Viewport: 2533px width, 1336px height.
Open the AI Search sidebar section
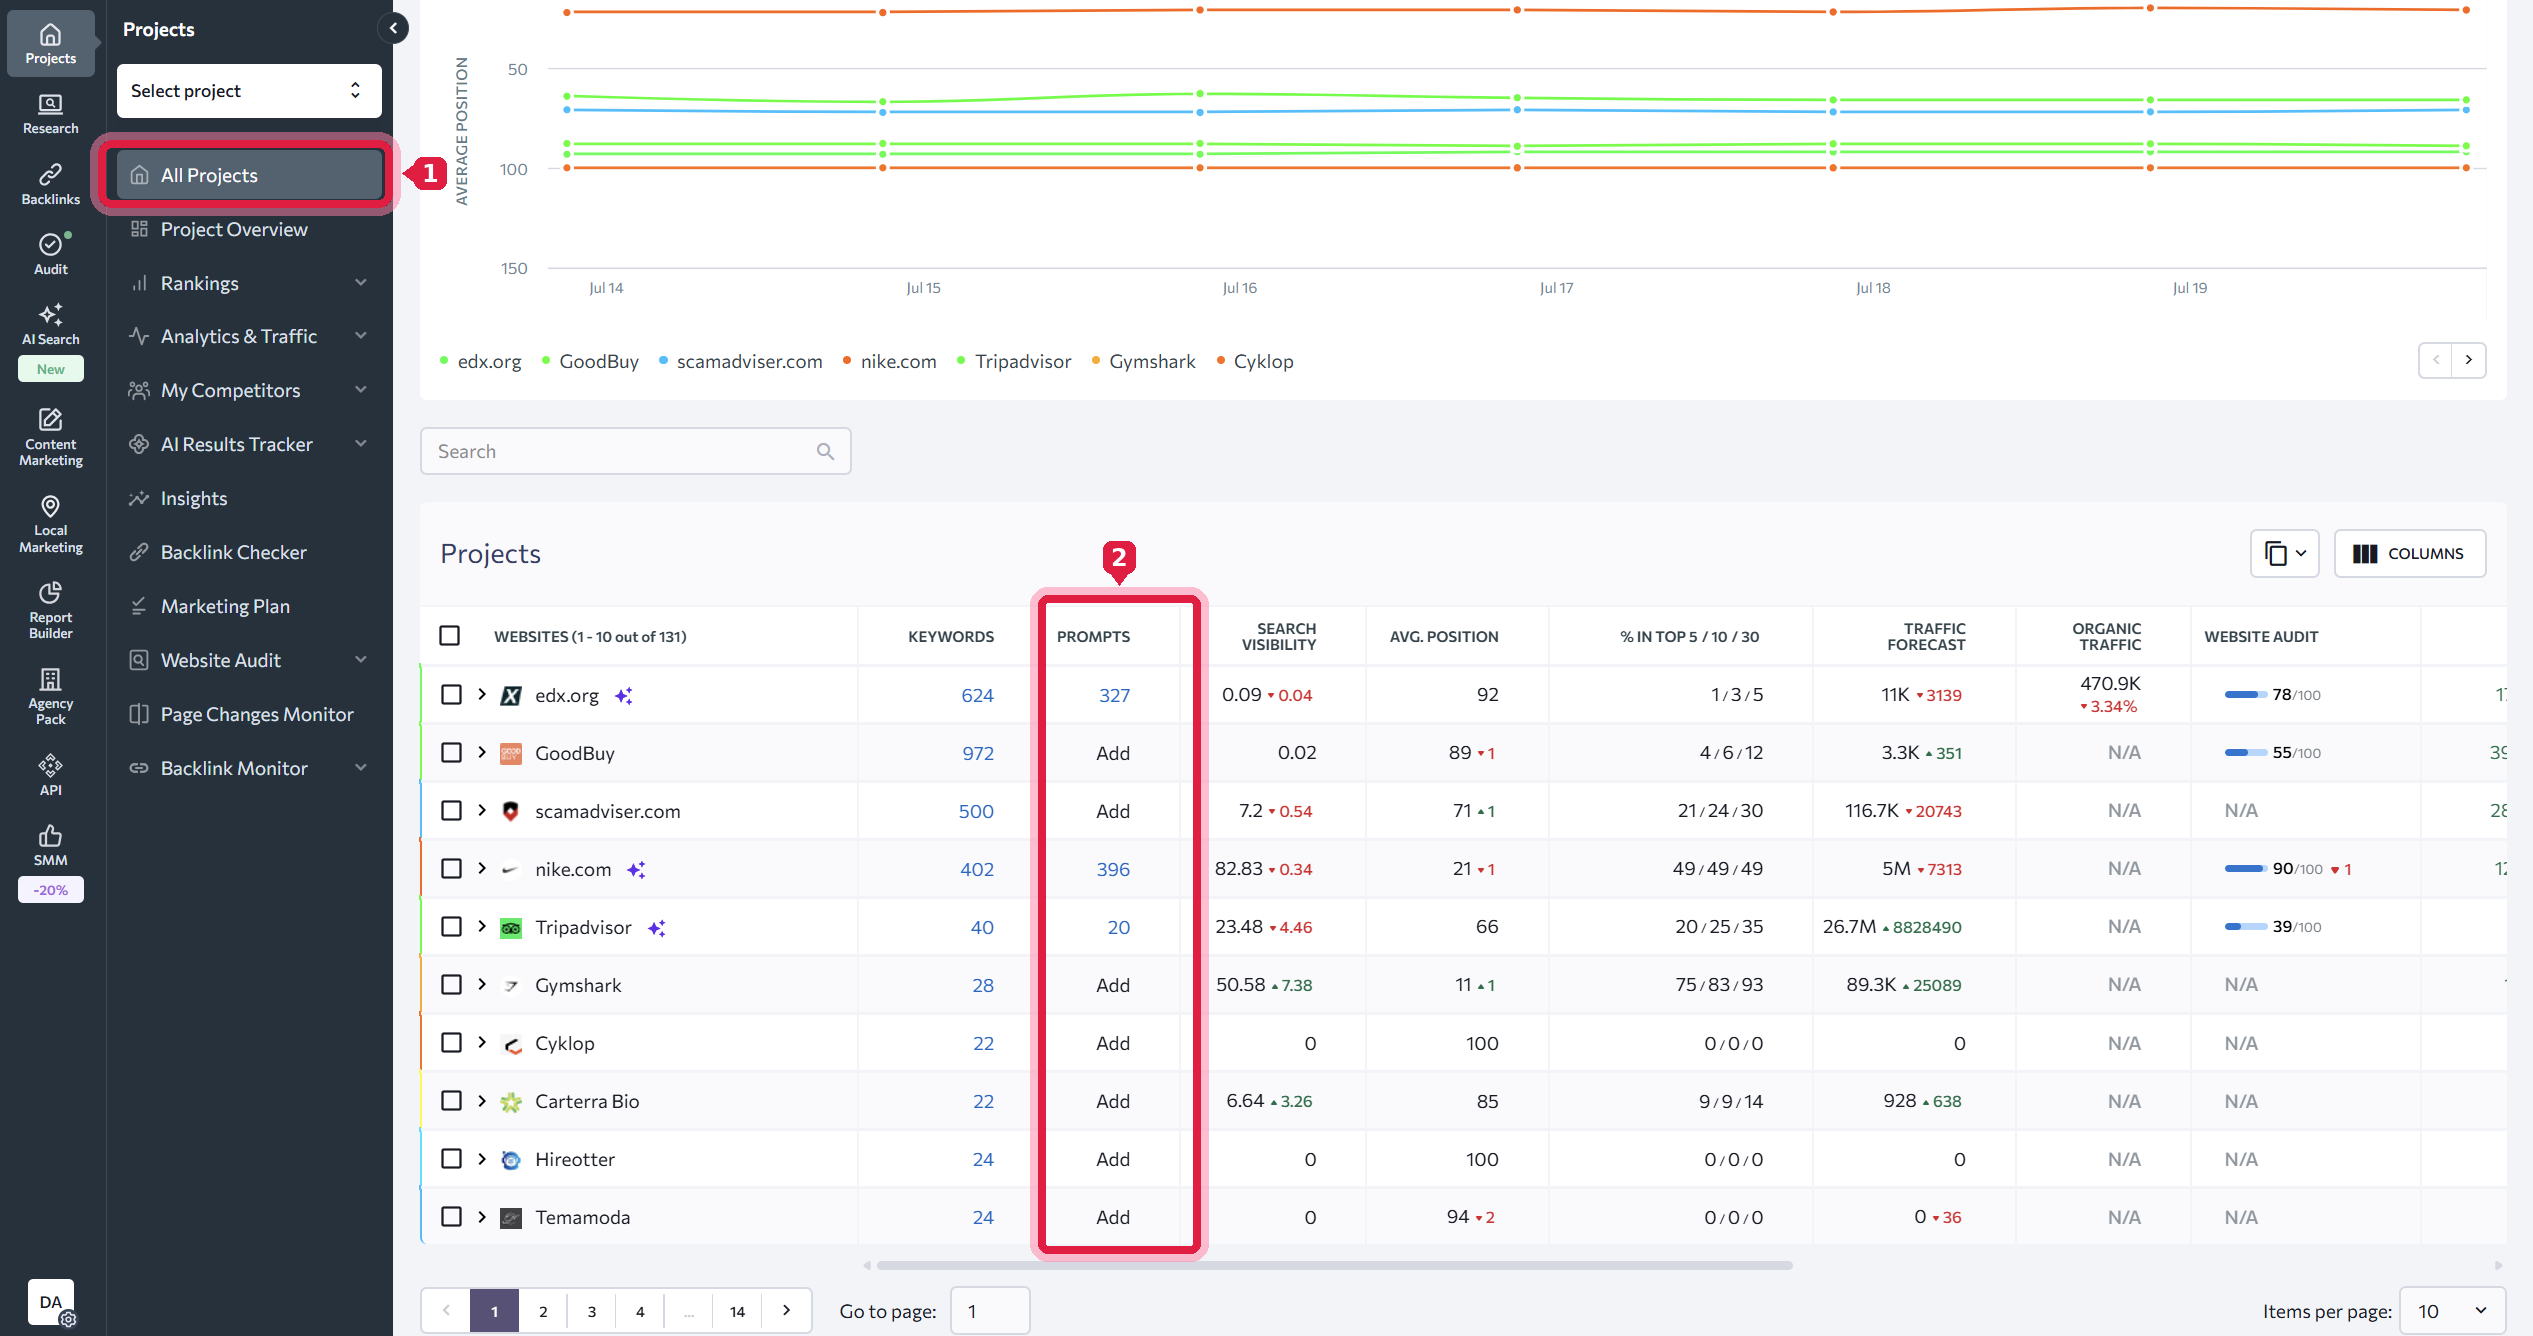[x=50, y=325]
